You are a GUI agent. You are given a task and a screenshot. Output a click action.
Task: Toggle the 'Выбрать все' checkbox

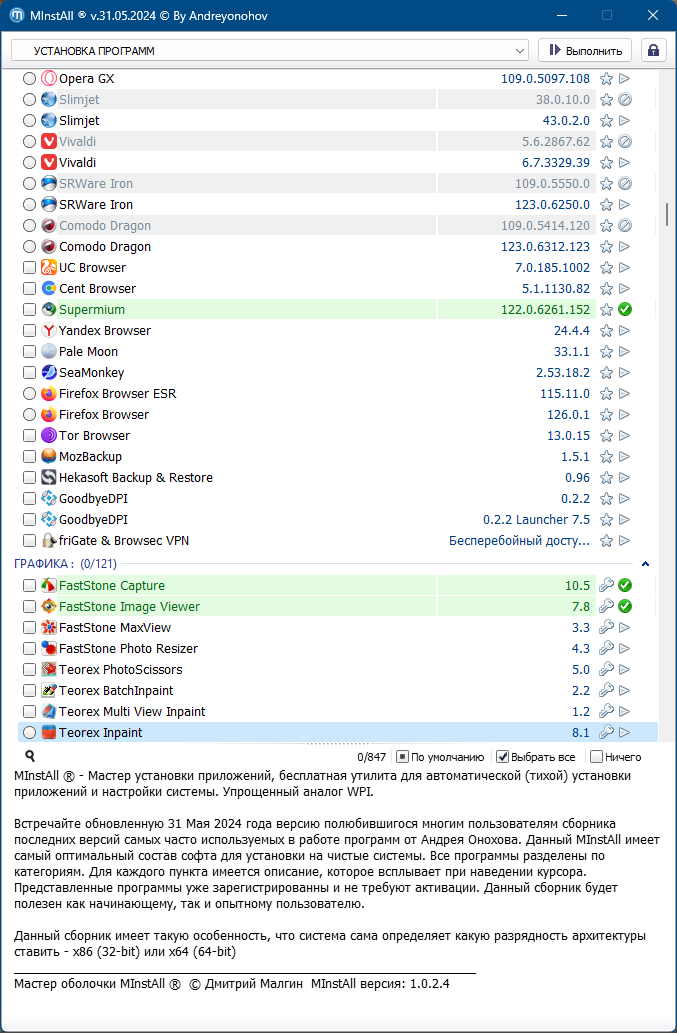click(502, 757)
